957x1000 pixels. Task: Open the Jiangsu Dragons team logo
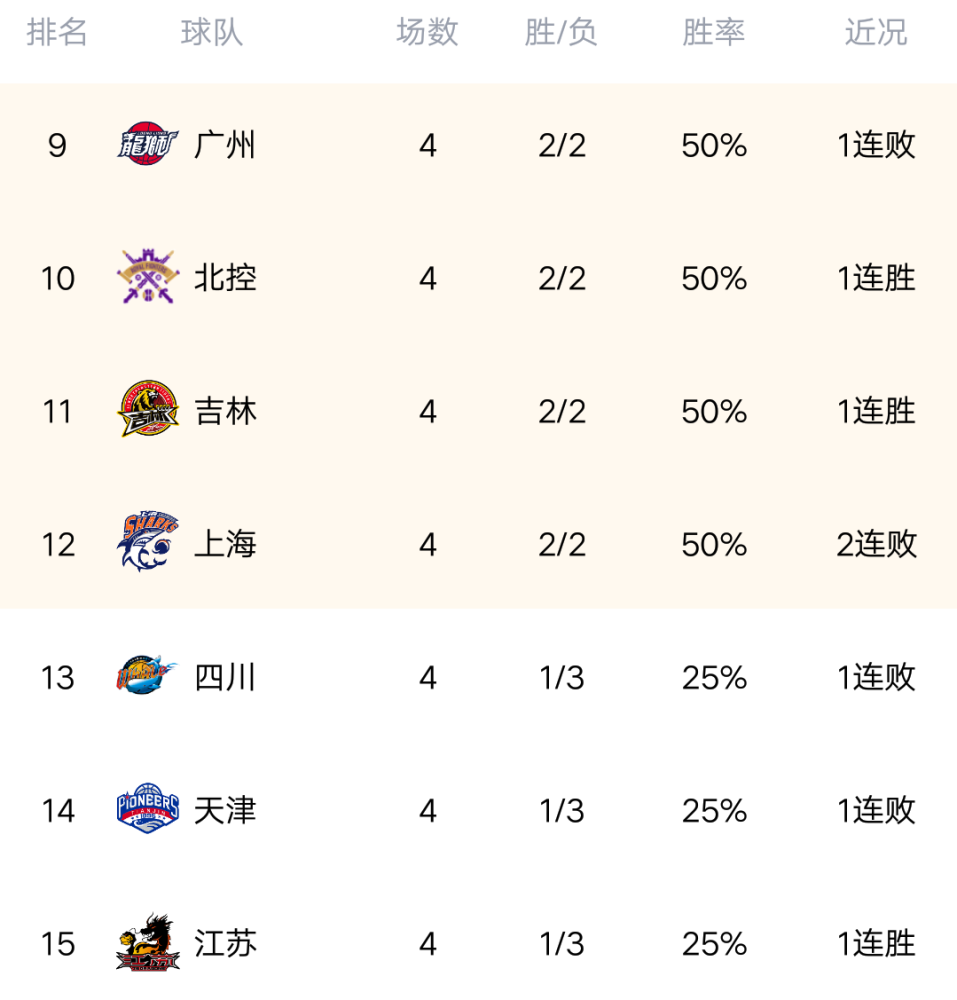click(148, 943)
